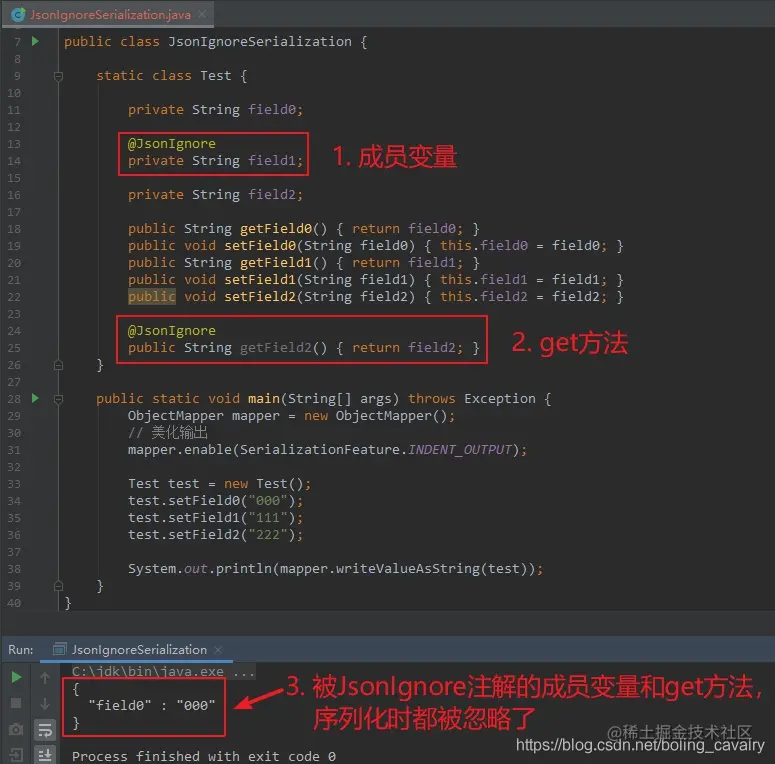Click the 美化输出 comment line
The height and width of the screenshot is (764, 775).
[x=168, y=433]
